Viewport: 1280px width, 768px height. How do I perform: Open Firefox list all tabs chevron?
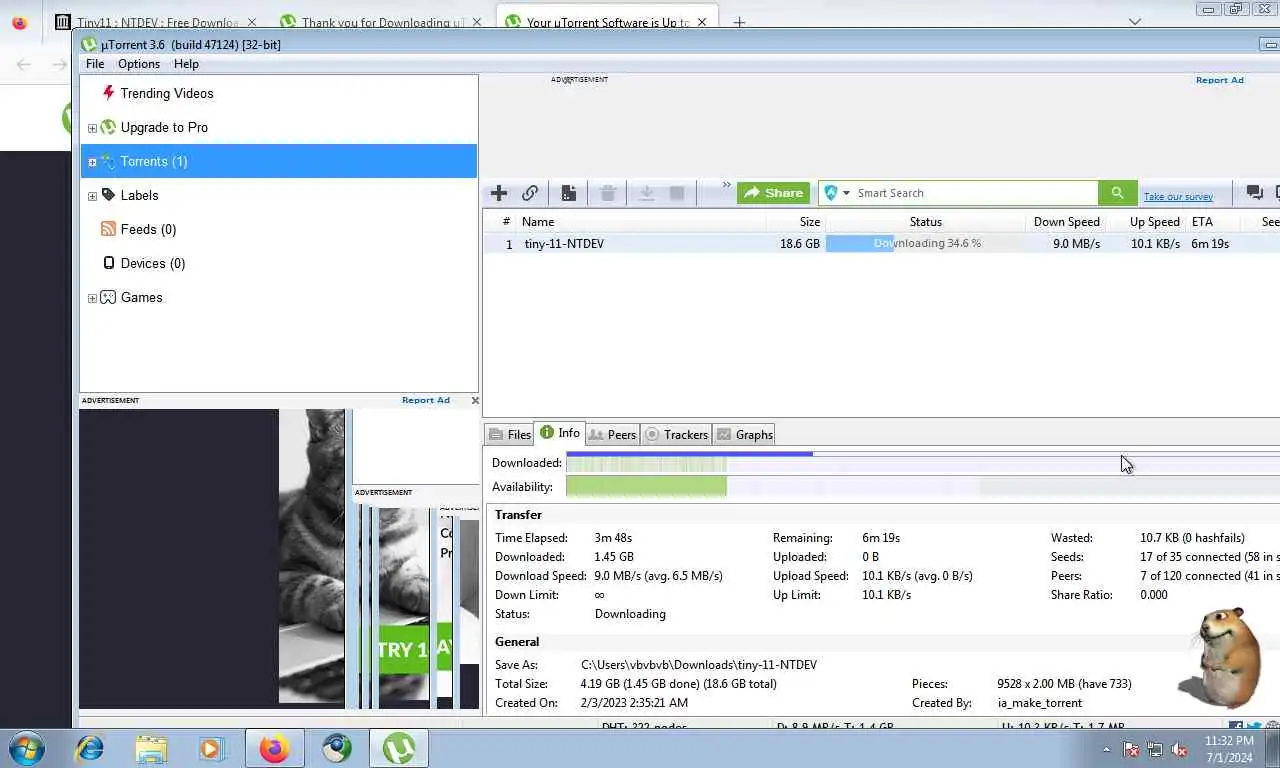point(1135,21)
